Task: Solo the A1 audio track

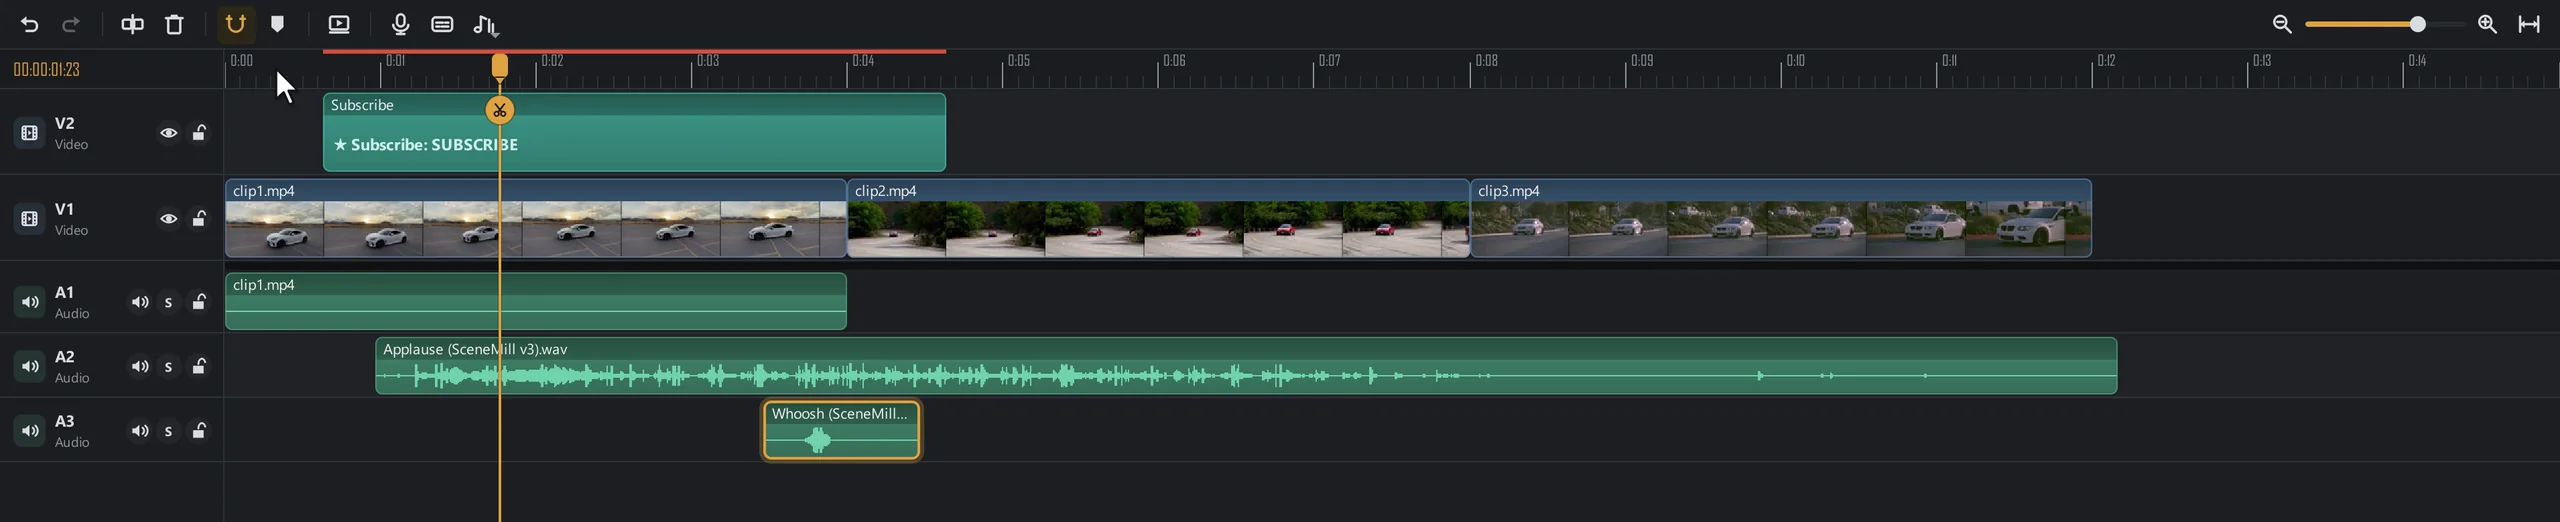Action: (169, 303)
